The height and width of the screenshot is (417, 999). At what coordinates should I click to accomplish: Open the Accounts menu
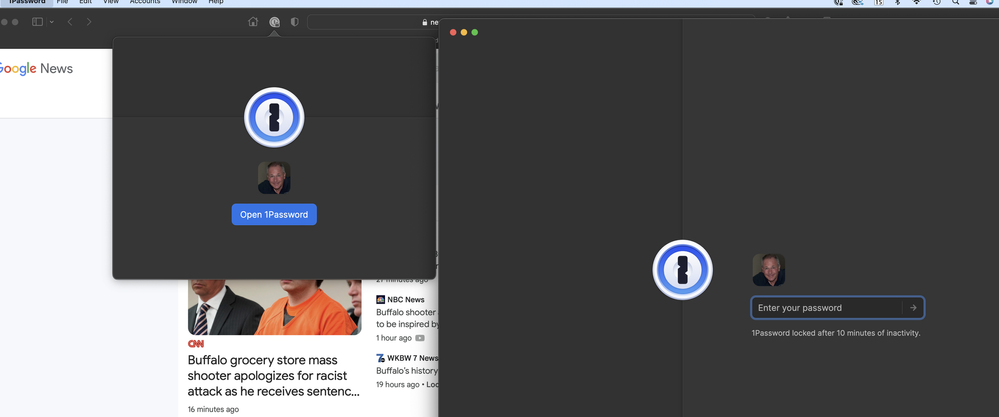click(145, 3)
